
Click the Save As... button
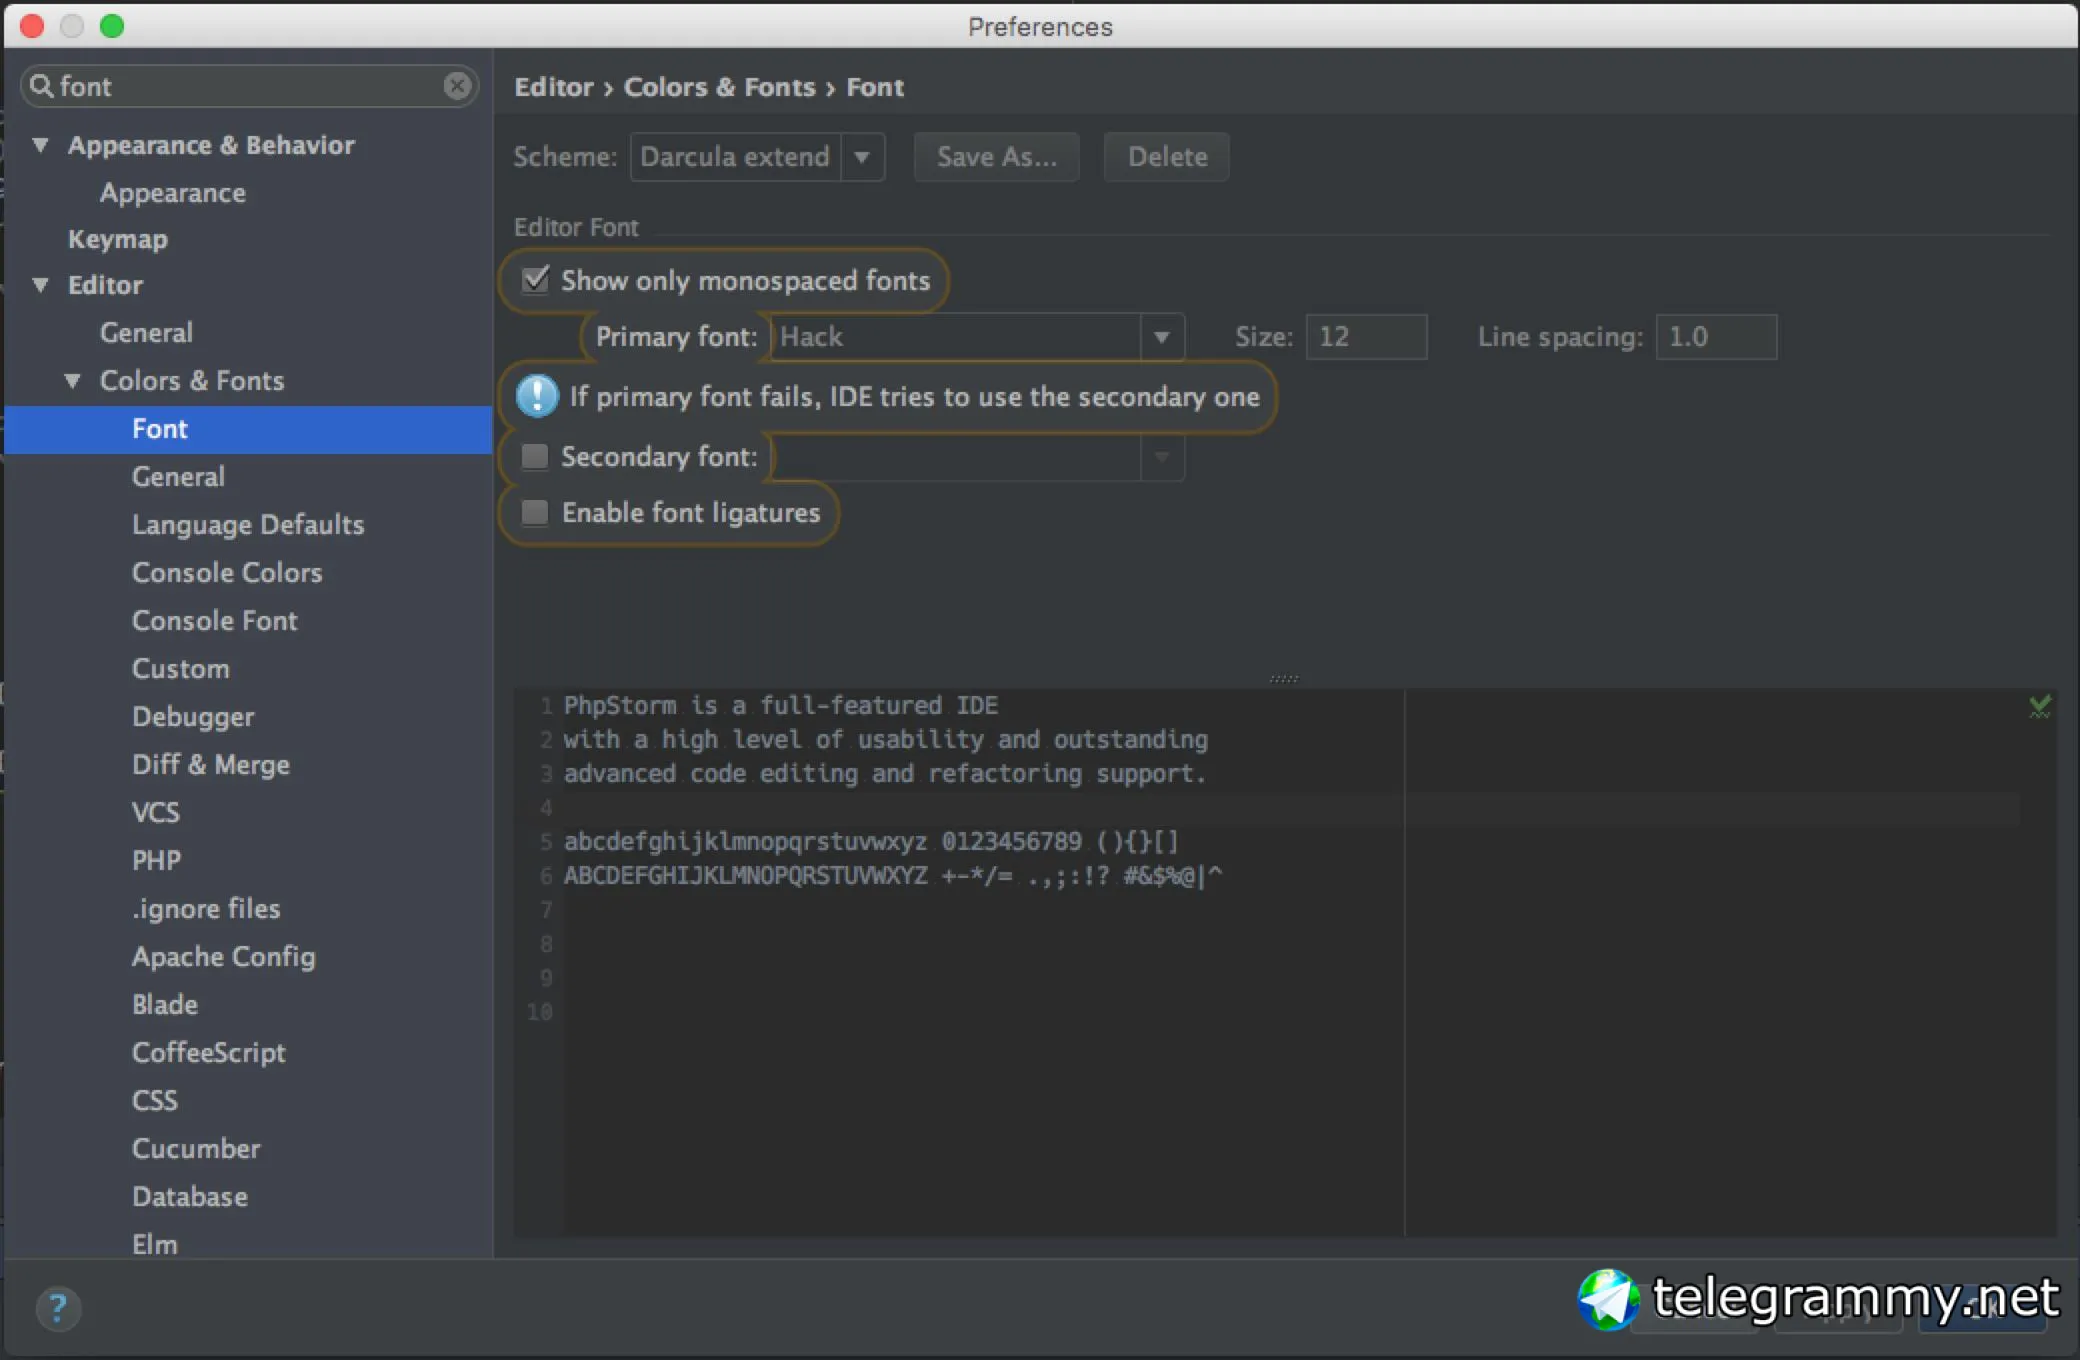tap(996, 157)
